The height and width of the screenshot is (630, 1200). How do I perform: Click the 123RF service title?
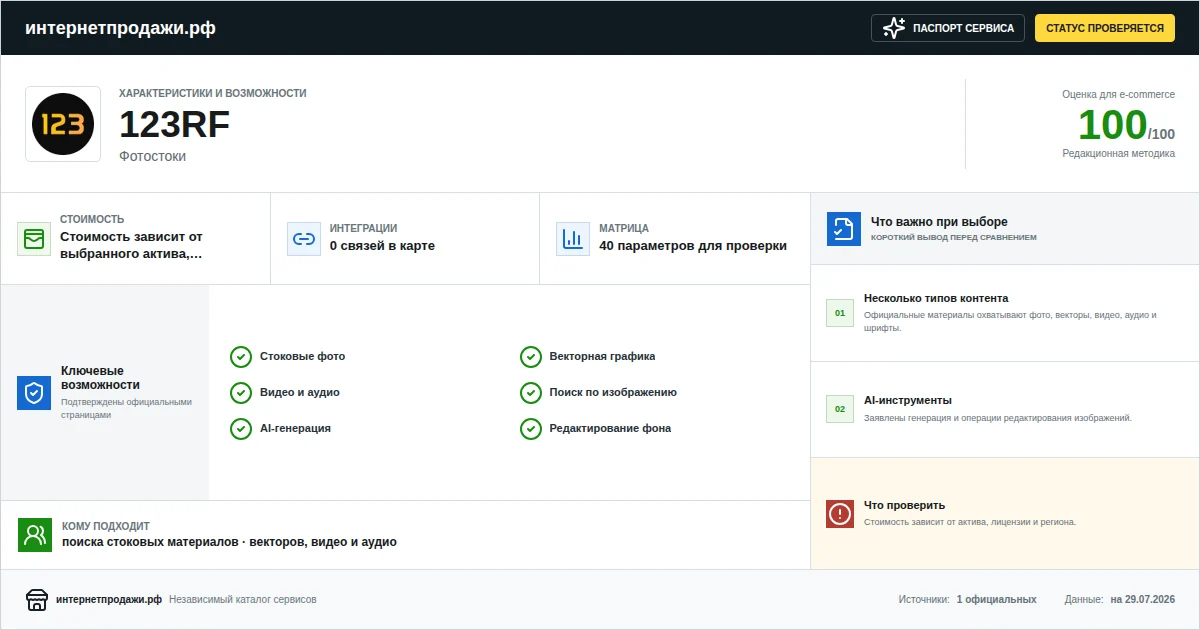pyautogui.click(x=175, y=125)
